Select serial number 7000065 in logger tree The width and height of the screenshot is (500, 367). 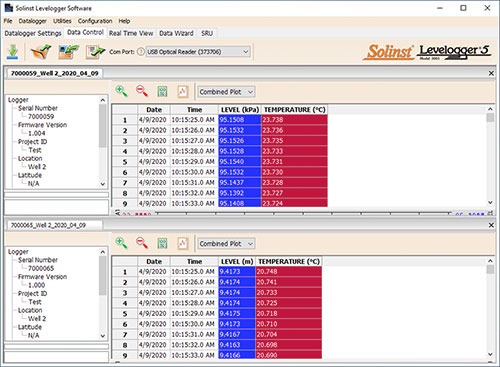point(41,268)
